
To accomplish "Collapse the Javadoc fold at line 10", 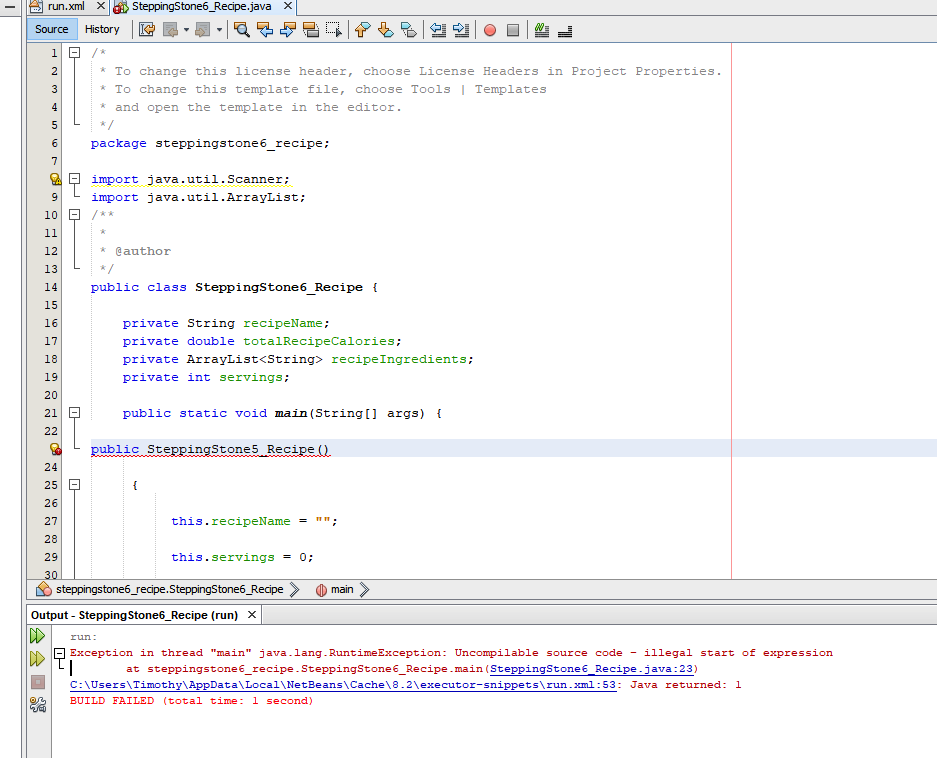I will pyautogui.click(x=75, y=215).
